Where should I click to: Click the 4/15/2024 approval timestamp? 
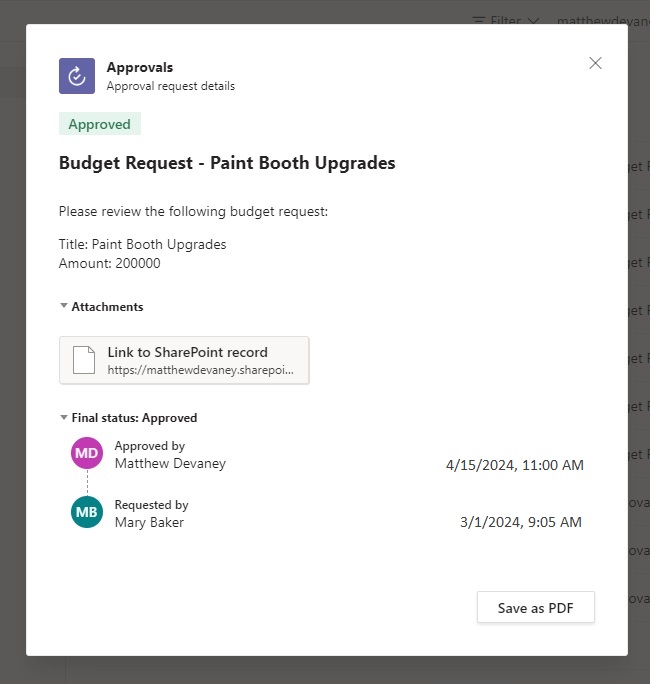(515, 465)
